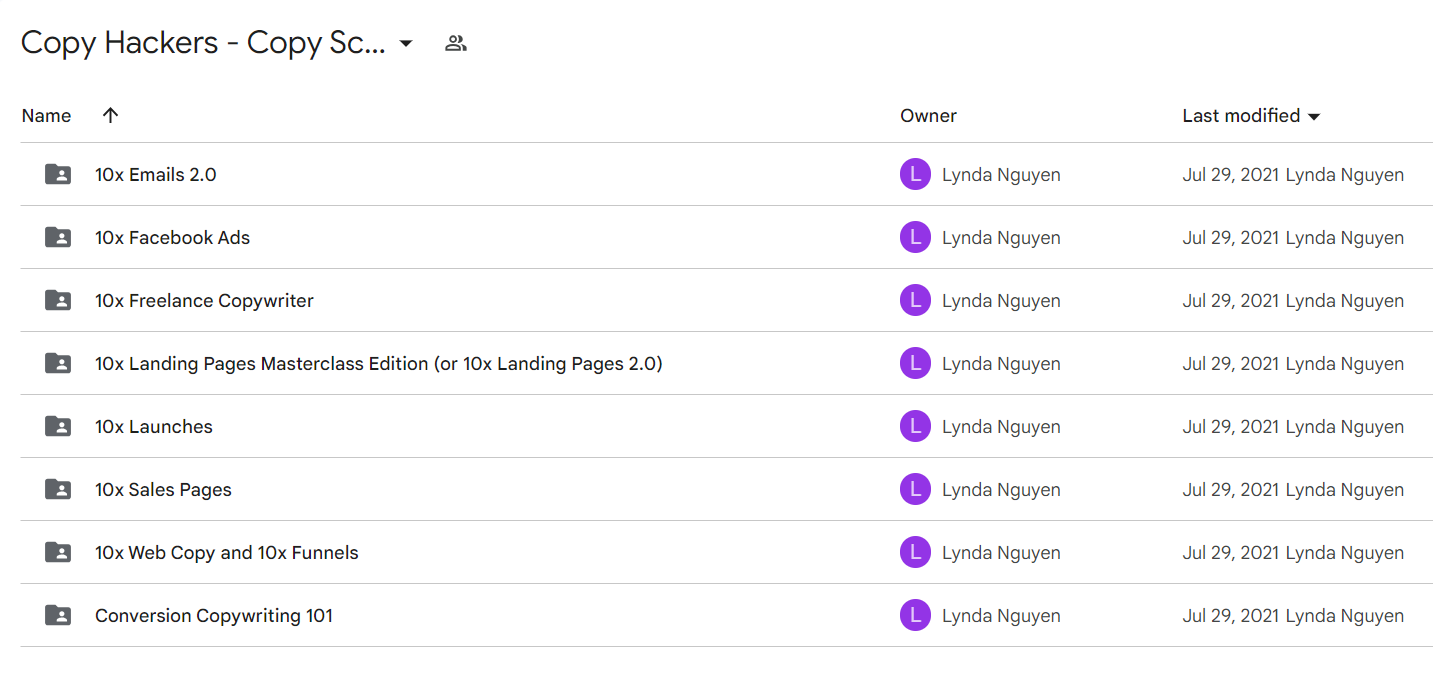
Task: Click the modified date for 10x Emails 2.0
Action: point(1231,175)
